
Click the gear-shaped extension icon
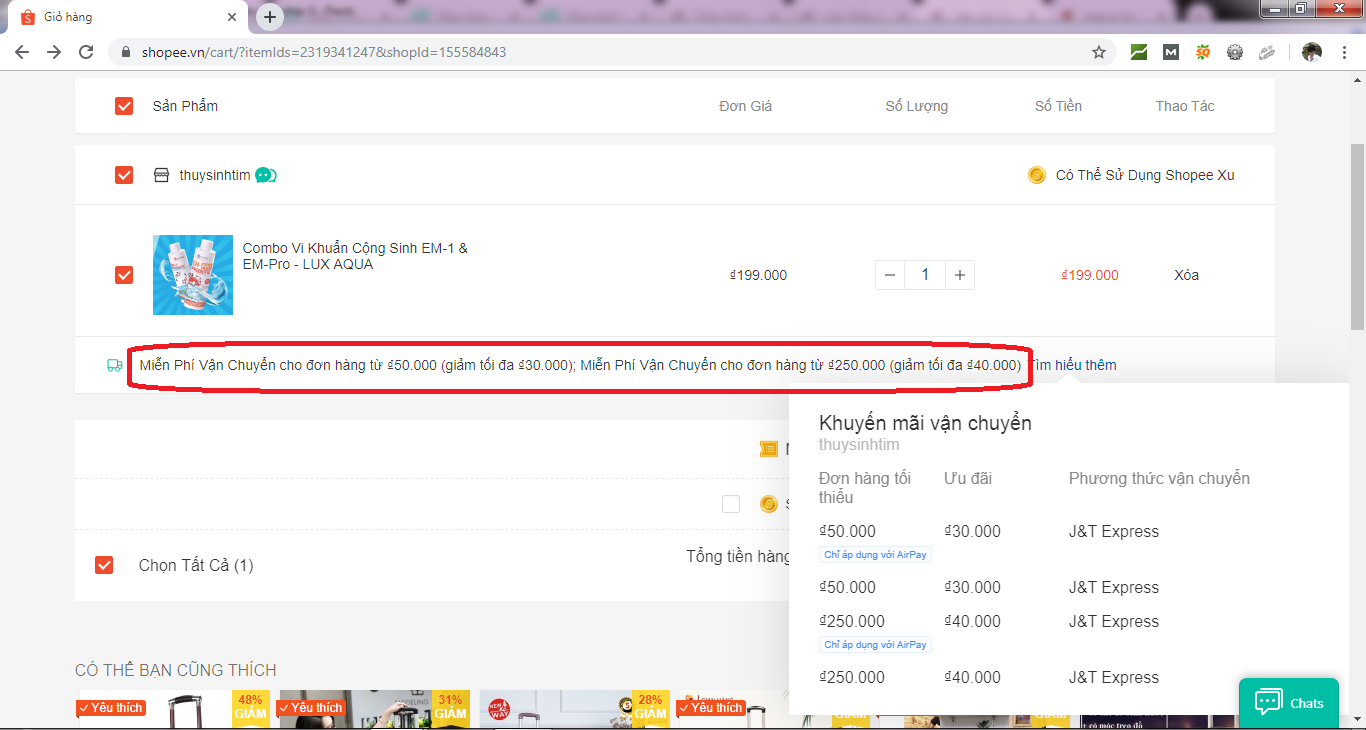click(1235, 52)
